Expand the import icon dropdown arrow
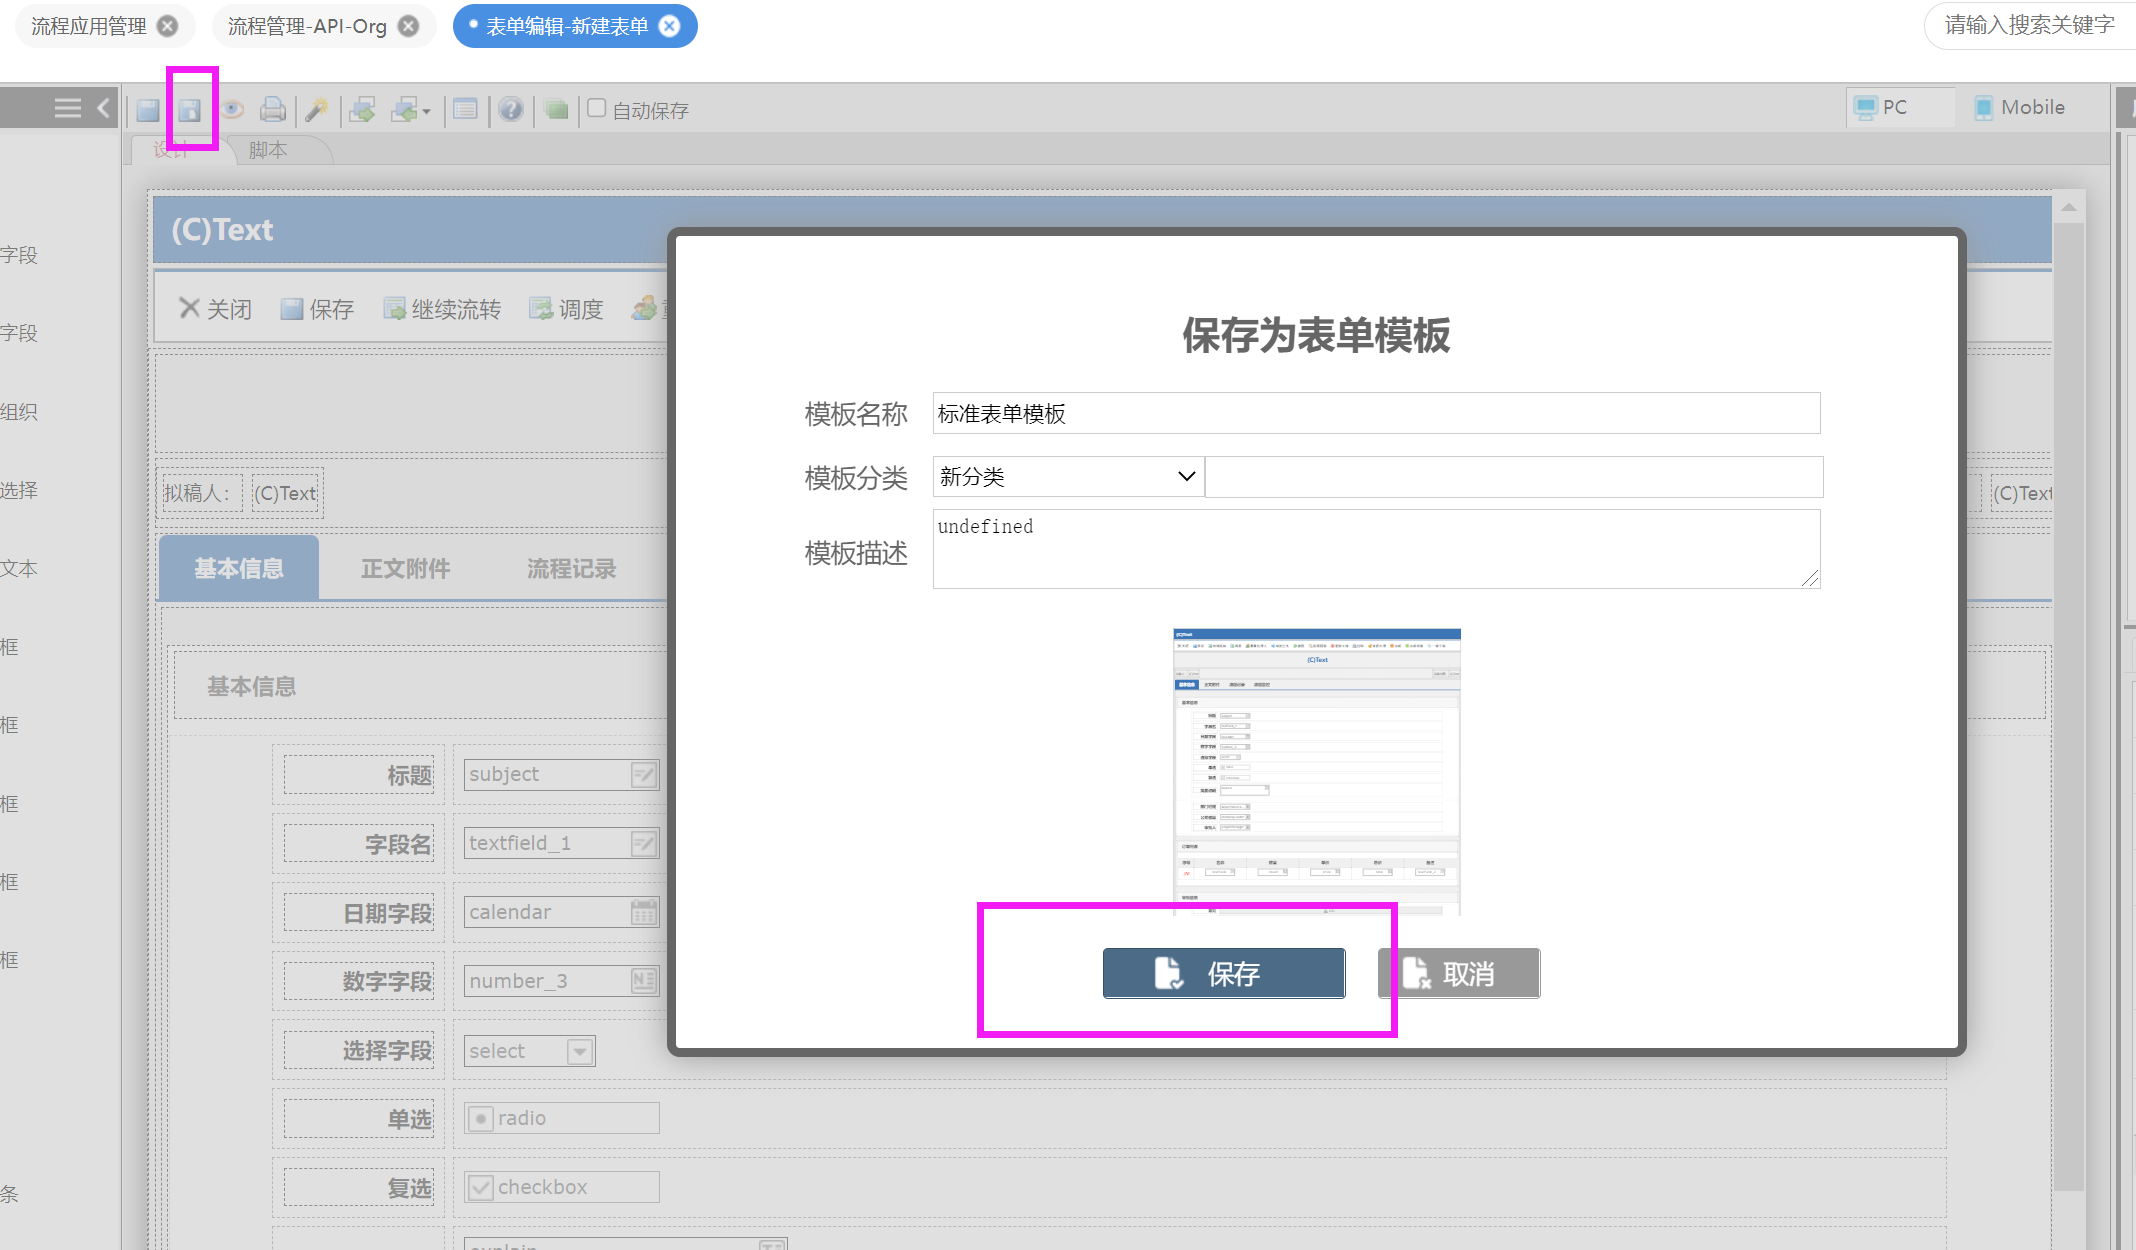 click(x=427, y=111)
